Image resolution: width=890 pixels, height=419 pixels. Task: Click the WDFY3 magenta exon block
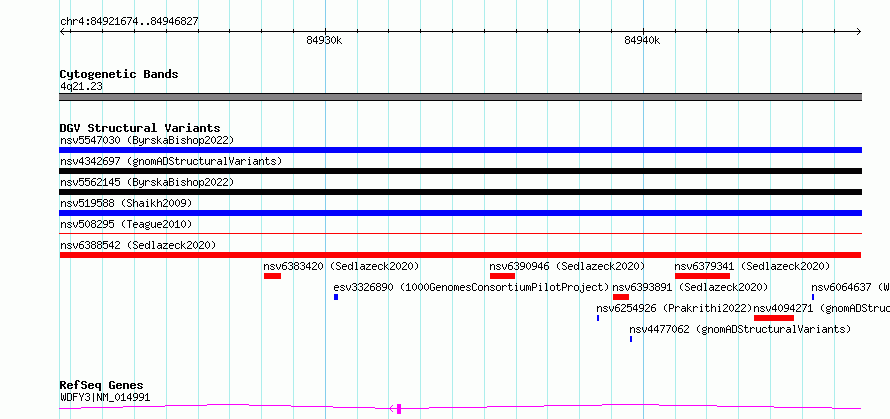[399, 408]
